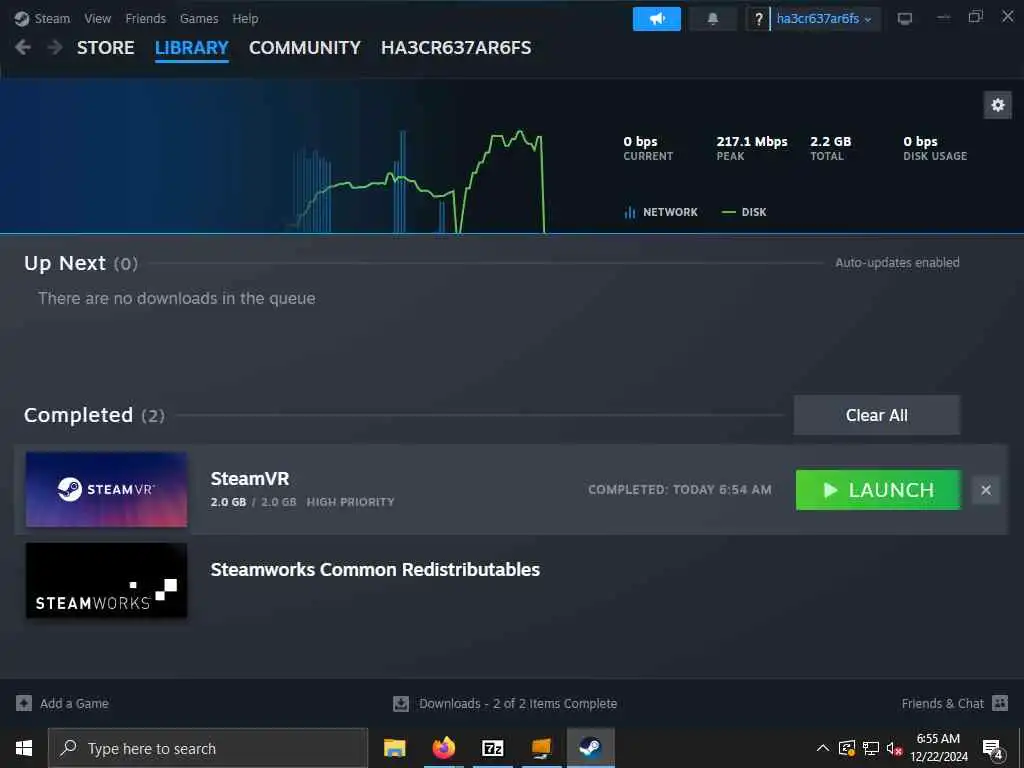Click the Steam taskbar icon
This screenshot has width=1024, height=768.
coord(590,748)
